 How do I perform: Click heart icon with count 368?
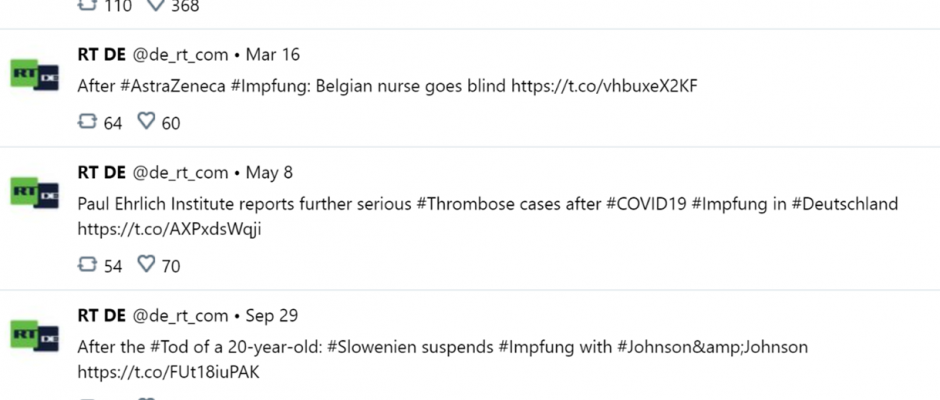155,5
